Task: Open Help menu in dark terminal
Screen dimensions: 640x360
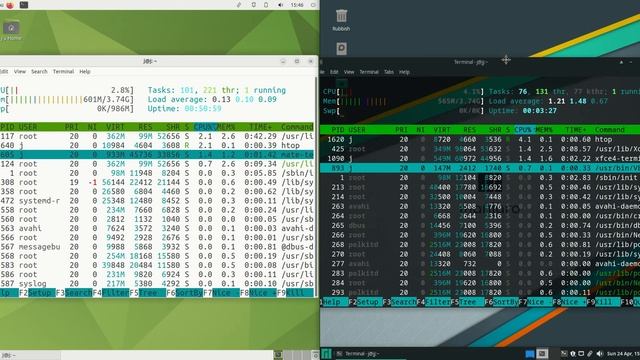Action: [404, 72]
